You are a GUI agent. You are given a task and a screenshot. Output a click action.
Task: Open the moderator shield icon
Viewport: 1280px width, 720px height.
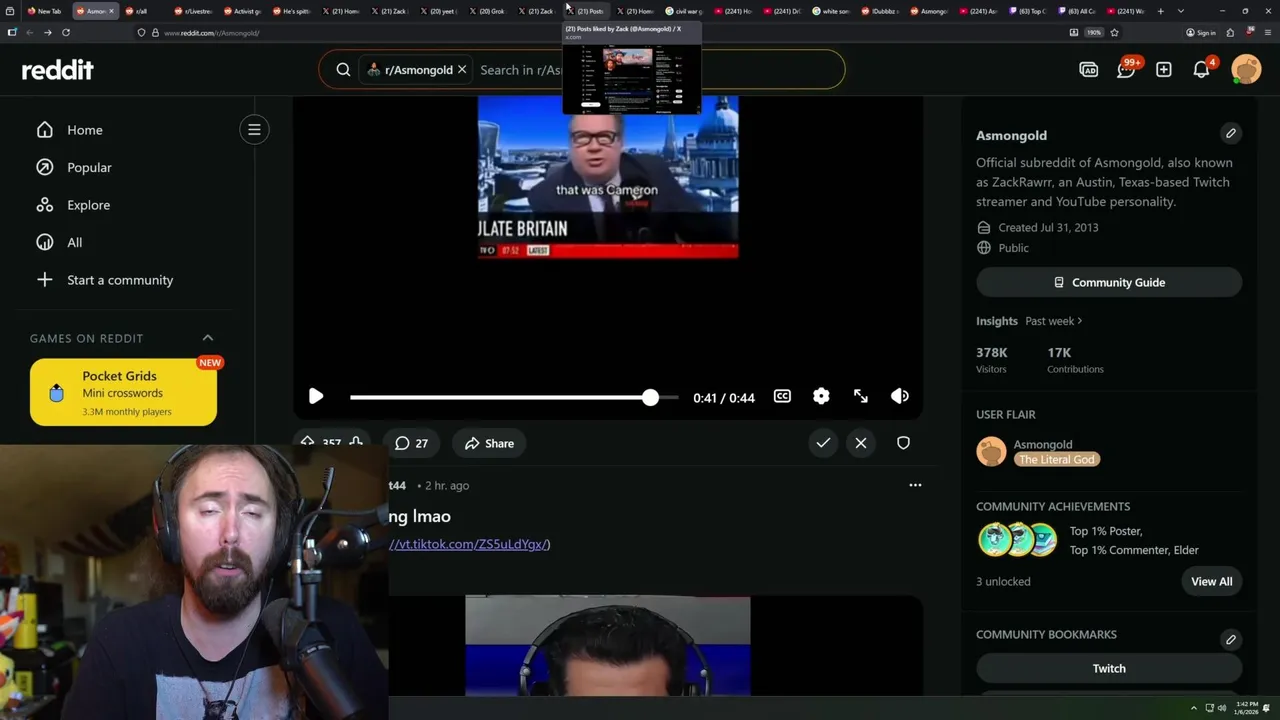903,443
